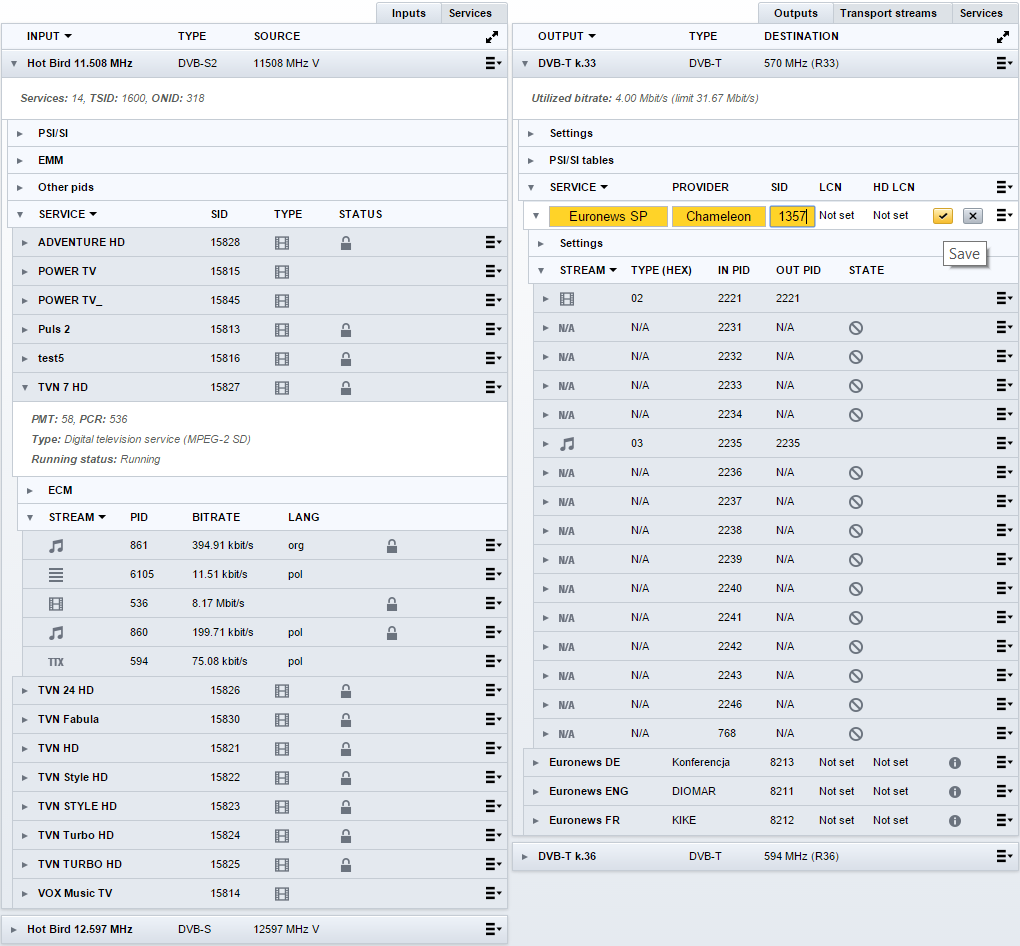Open the OUTPUT column sort dropdown

[592, 36]
